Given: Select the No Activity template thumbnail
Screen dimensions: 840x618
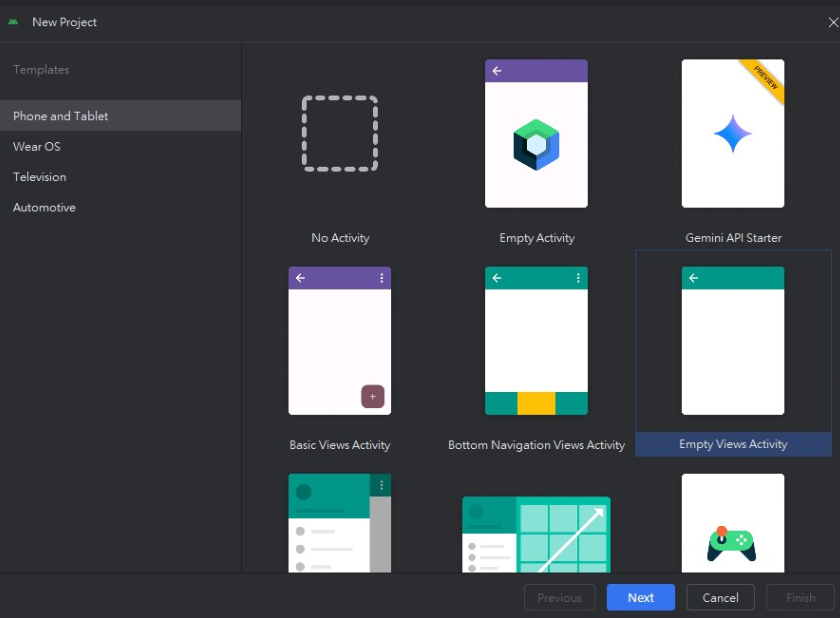Looking at the screenshot, I should click(340, 133).
